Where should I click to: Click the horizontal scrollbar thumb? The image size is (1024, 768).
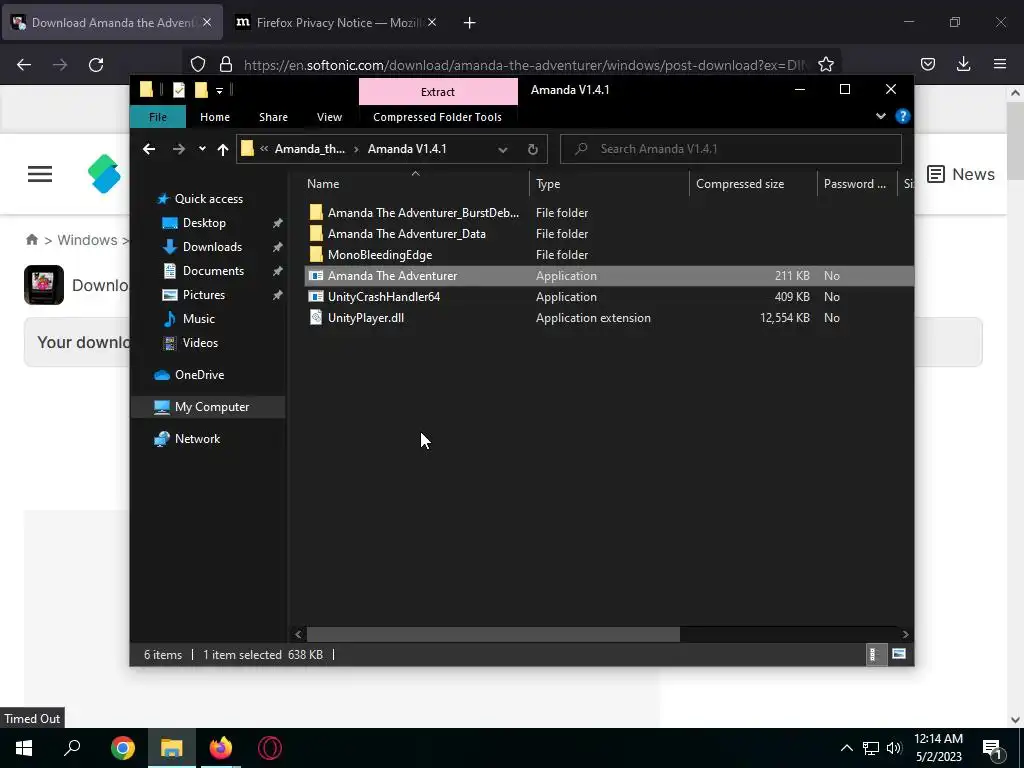coord(493,634)
